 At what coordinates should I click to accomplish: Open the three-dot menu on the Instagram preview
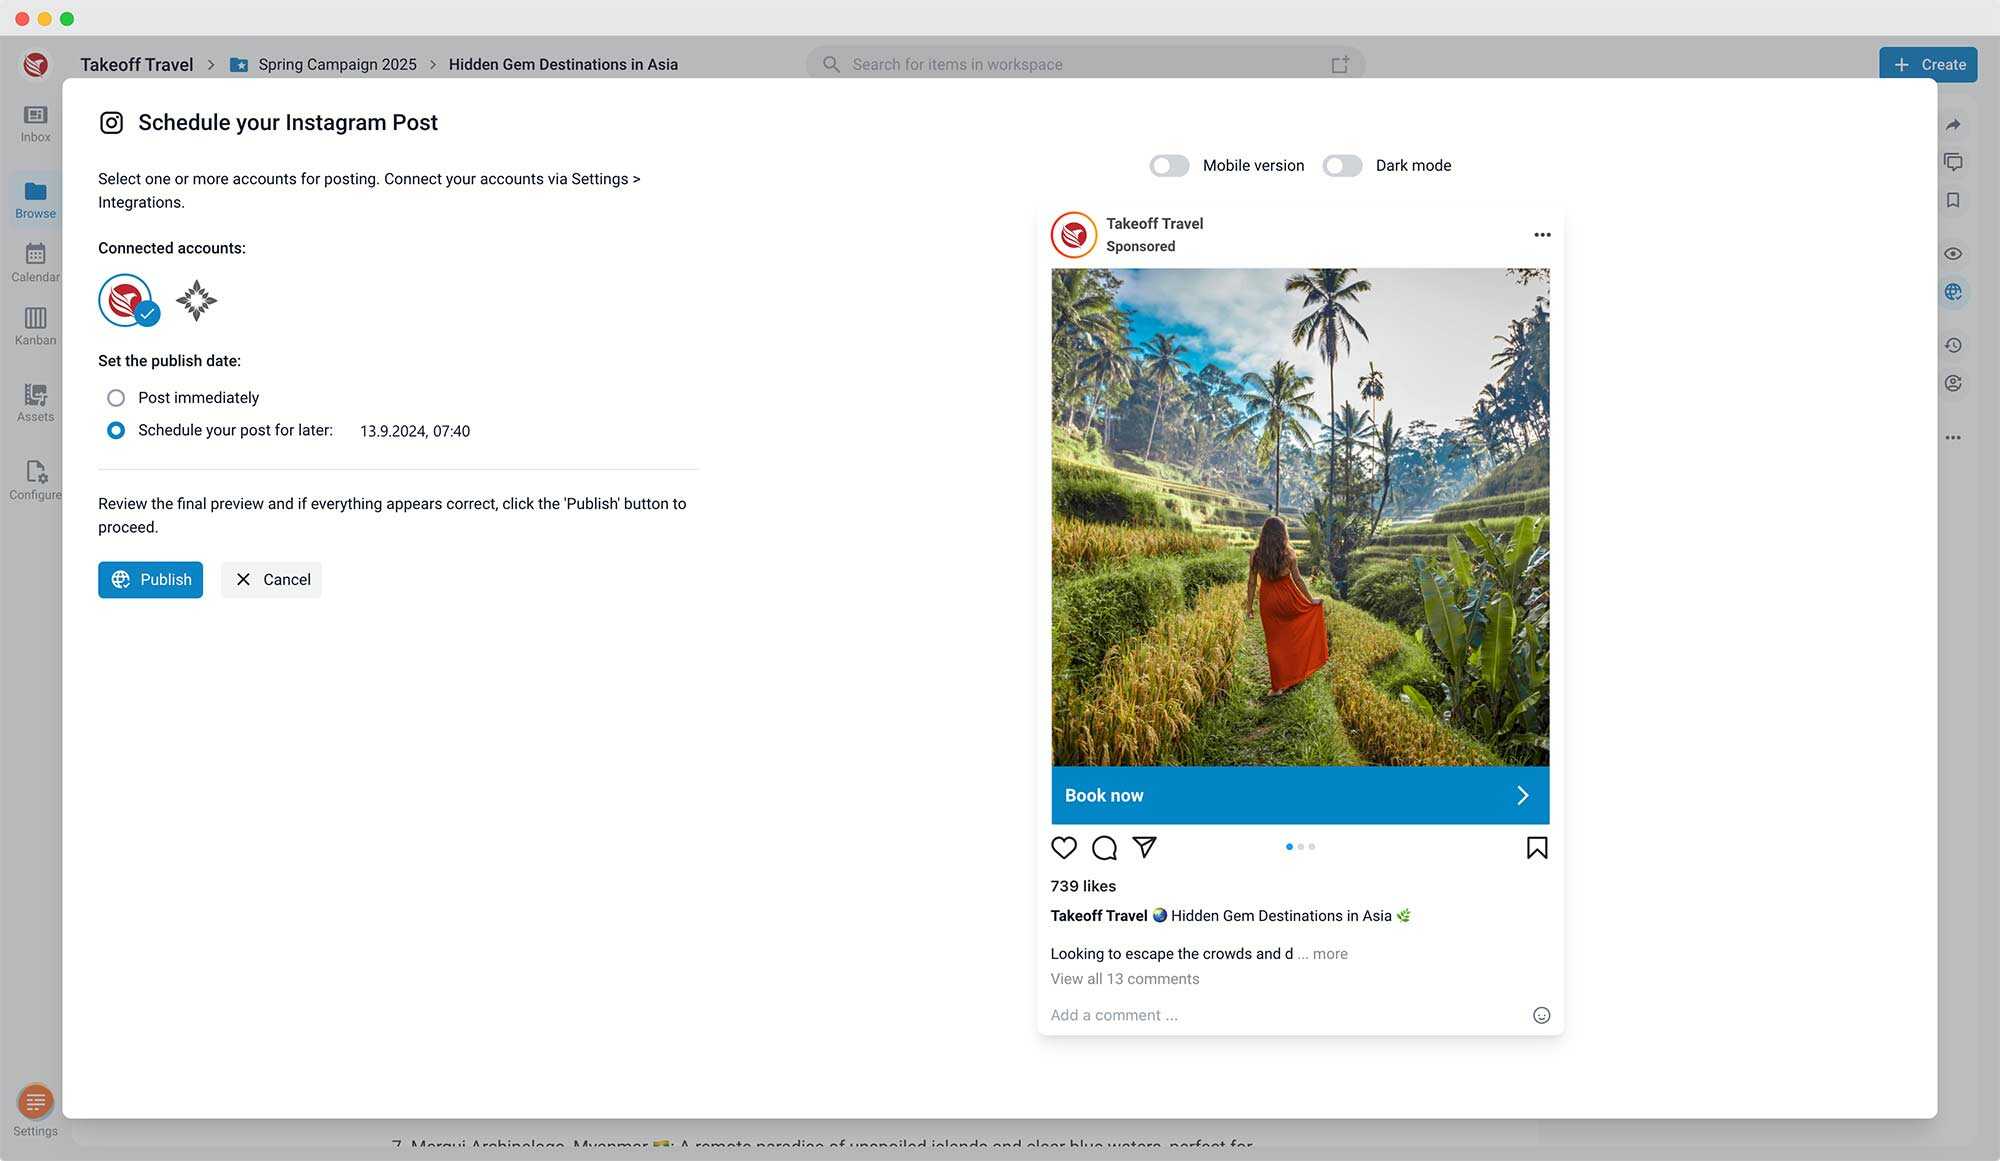(1542, 235)
